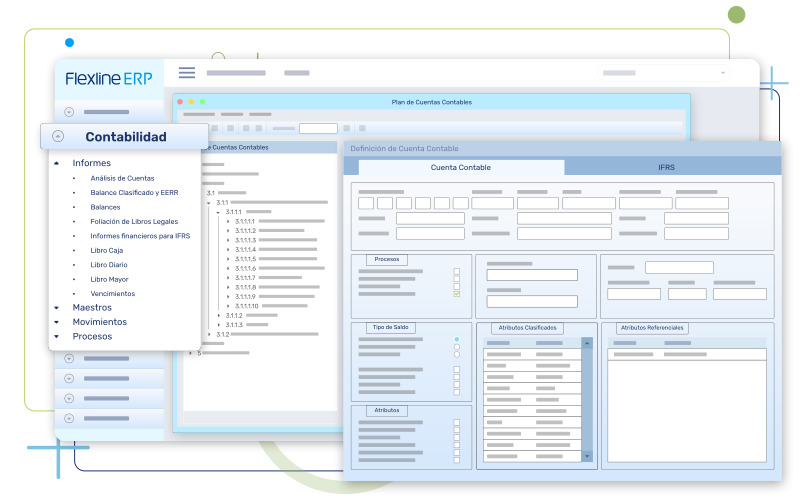Expand tree node 3.1.2
Viewport: 800px width, 500px height.
point(209,334)
